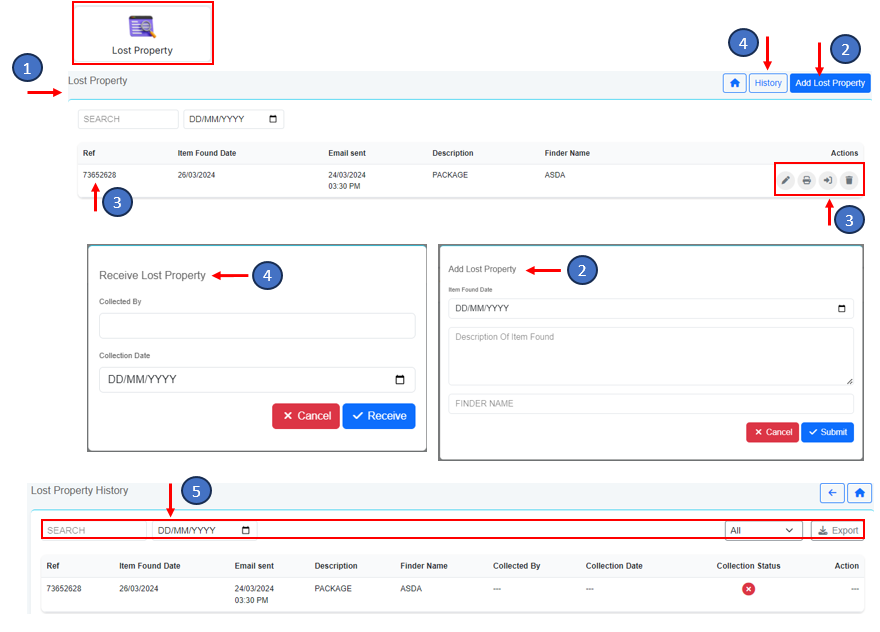
Task: Click the home icon beside History
Action: click(735, 83)
